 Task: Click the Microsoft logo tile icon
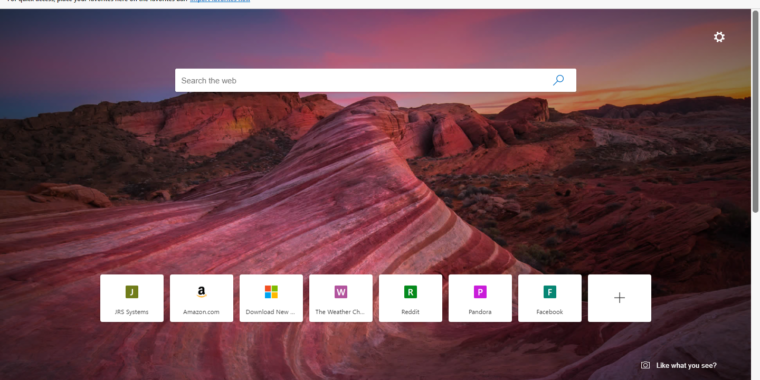(x=271, y=292)
